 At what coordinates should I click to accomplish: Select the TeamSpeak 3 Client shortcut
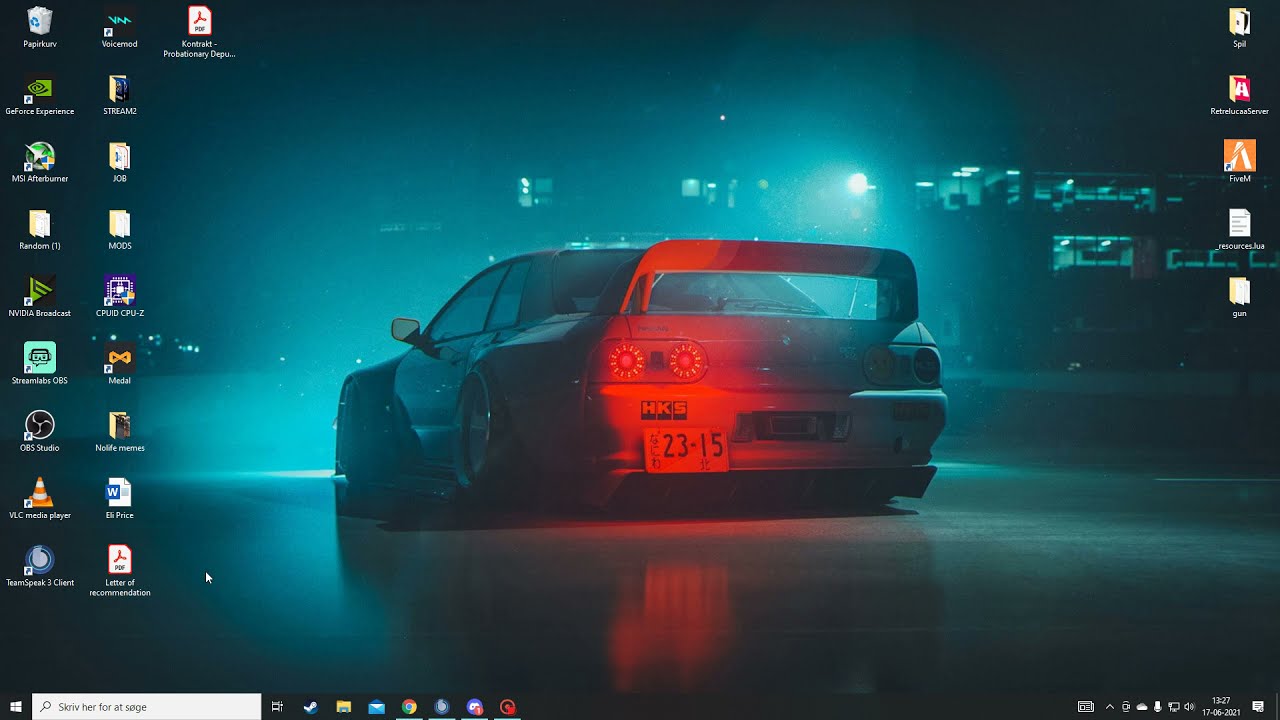40,566
